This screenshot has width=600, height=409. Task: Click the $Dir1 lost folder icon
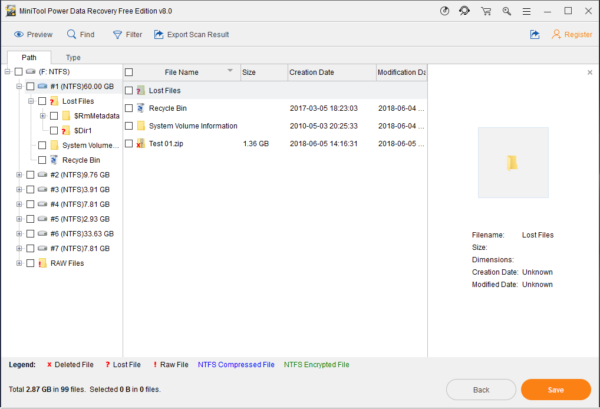pos(66,130)
